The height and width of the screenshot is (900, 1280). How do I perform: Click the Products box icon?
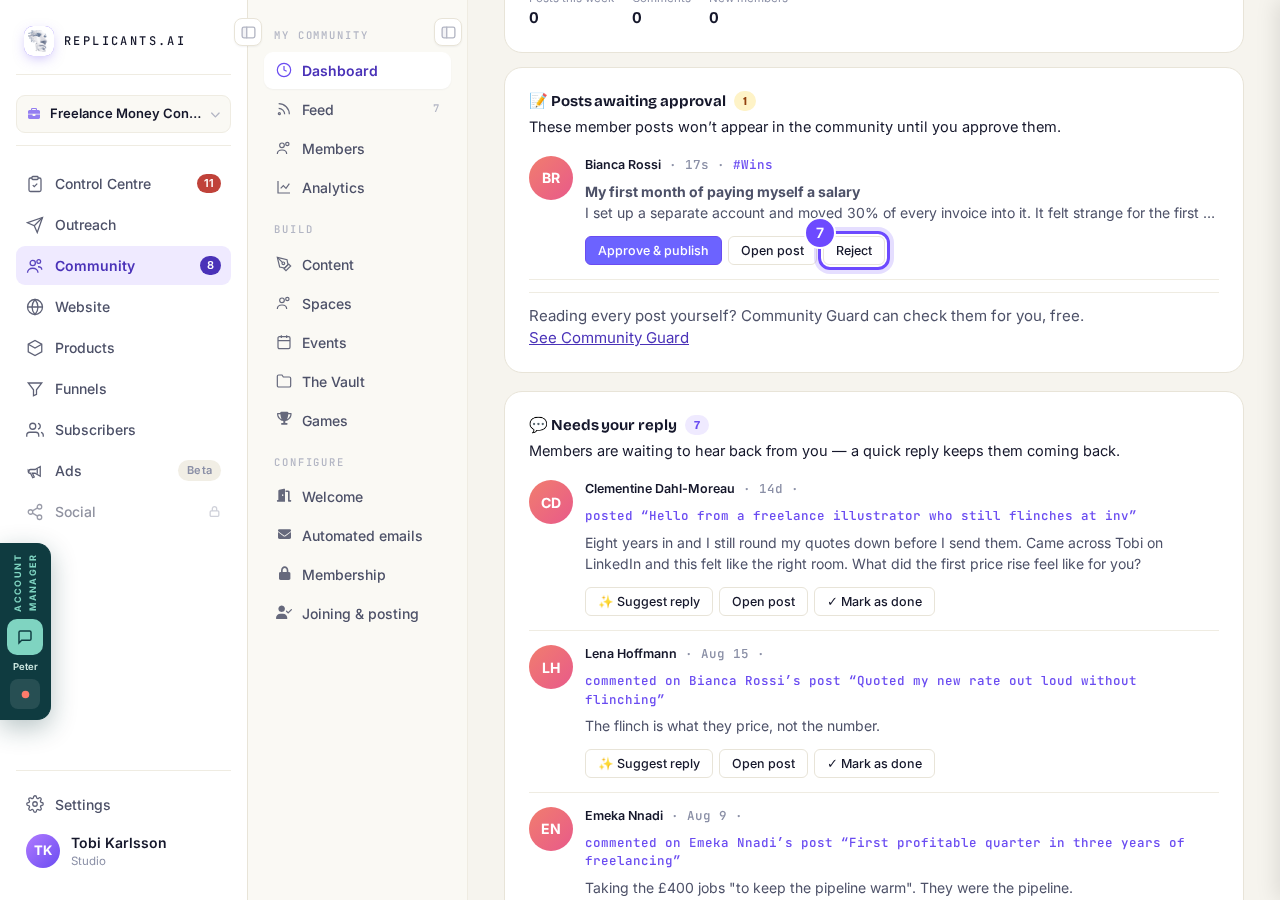point(35,348)
